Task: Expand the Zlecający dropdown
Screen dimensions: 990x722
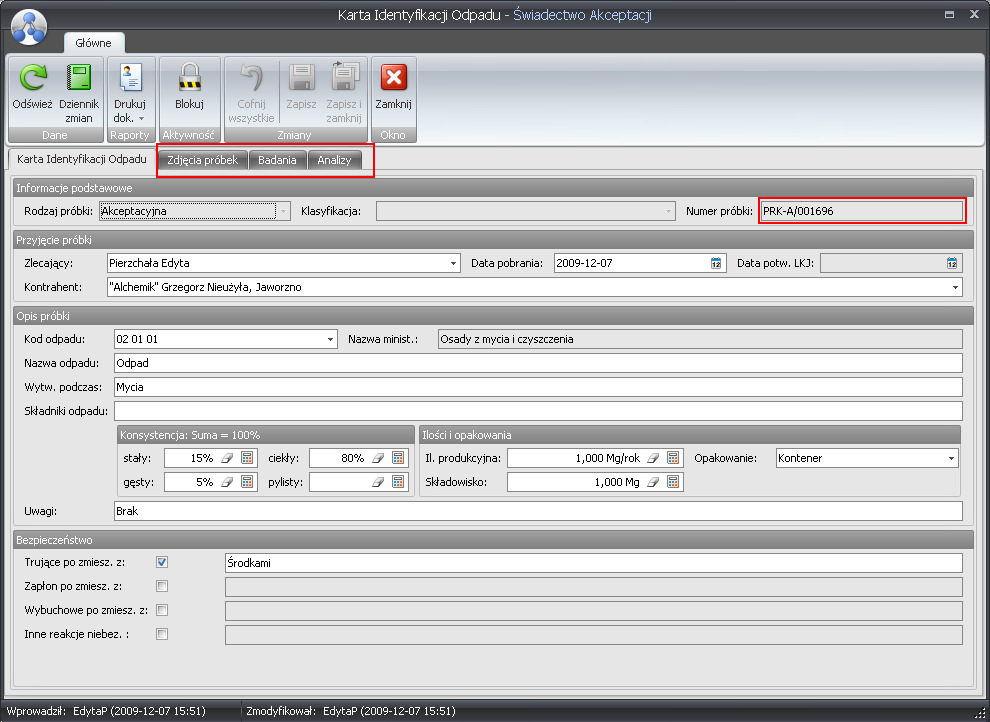Action: (453, 263)
